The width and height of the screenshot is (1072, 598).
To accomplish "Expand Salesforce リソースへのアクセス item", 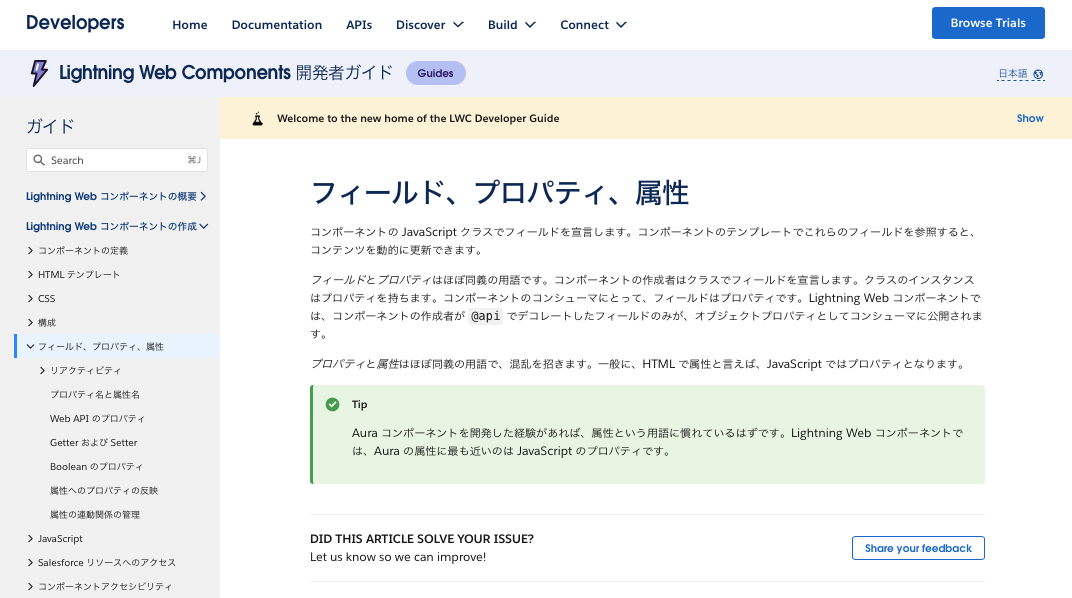I will click(x=30, y=562).
